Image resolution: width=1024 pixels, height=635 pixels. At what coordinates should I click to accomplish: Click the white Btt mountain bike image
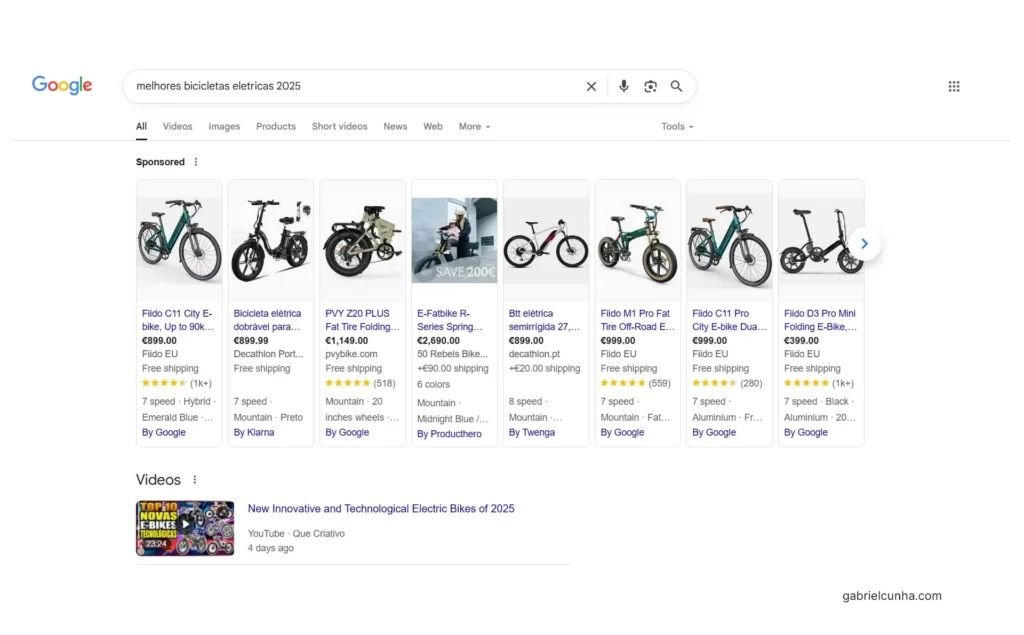pos(546,240)
